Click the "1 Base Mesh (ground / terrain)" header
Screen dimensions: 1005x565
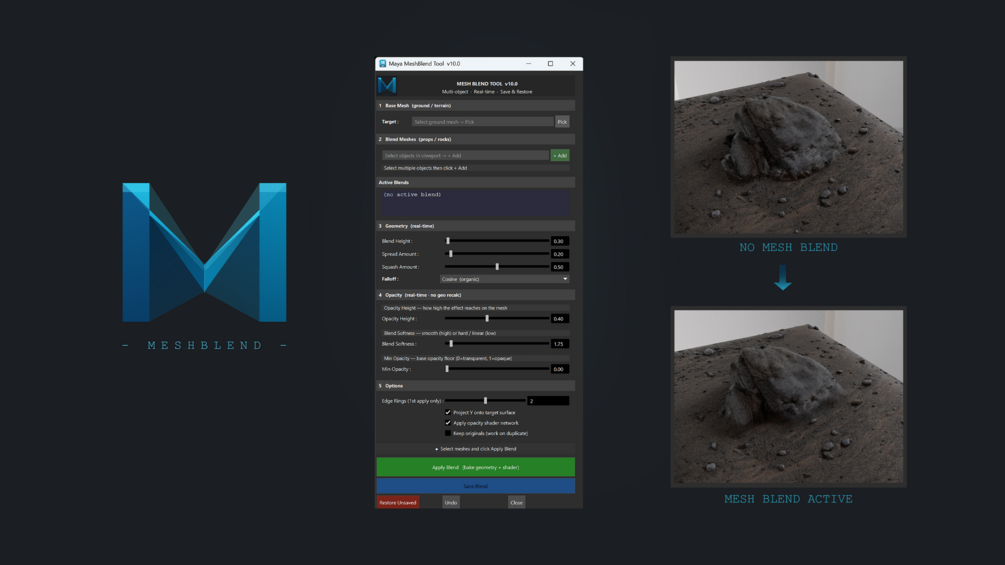click(476, 106)
